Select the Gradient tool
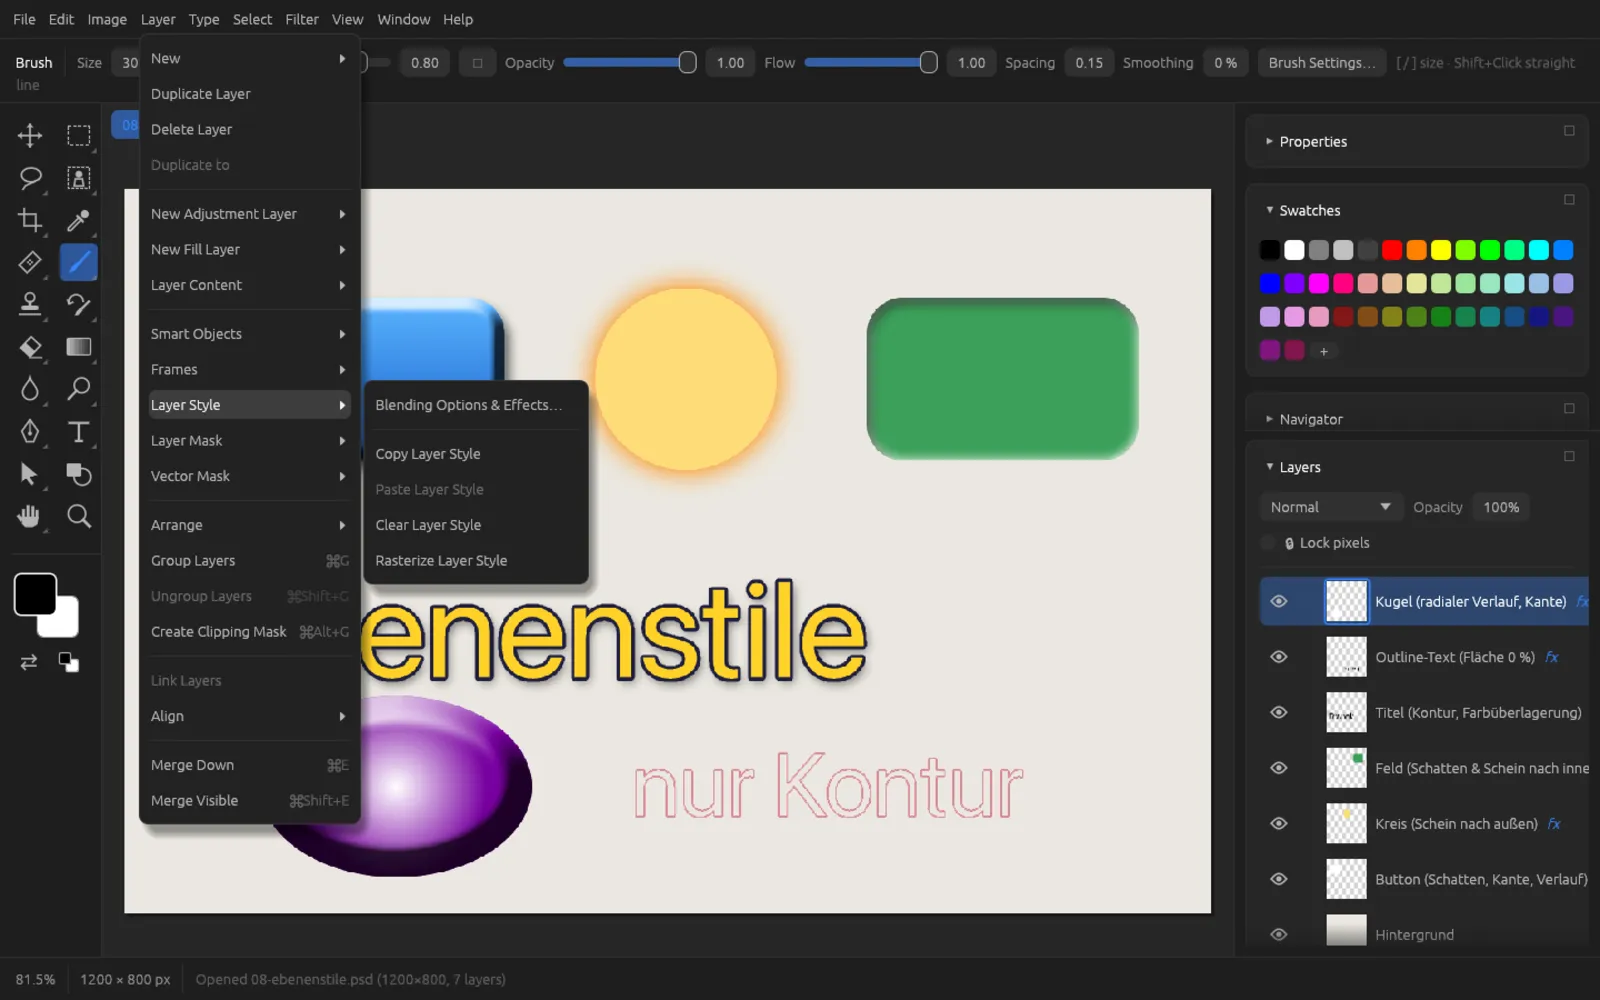Image resolution: width=1600 pixels, height=1000 pixels. [x=78, y=347]
